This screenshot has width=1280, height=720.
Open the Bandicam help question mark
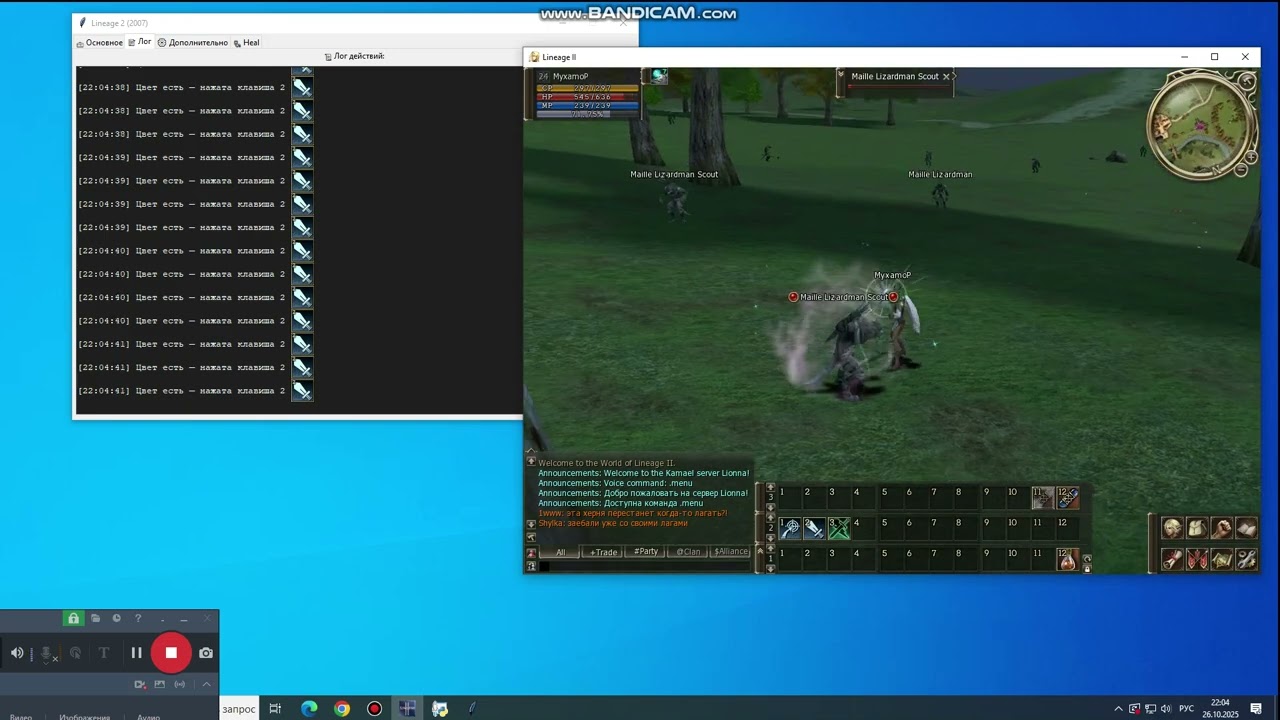tap(138, 618)
